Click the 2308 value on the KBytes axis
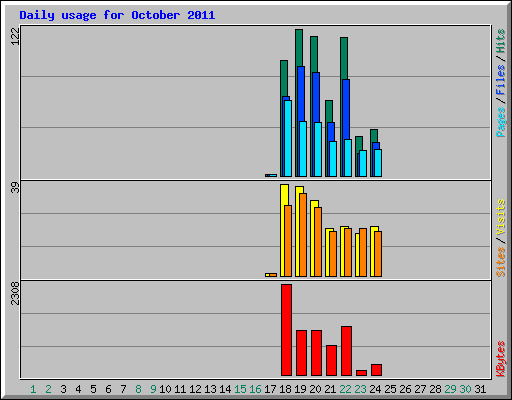The width and height of the screenshot is (512, 400). click(15, 293)
